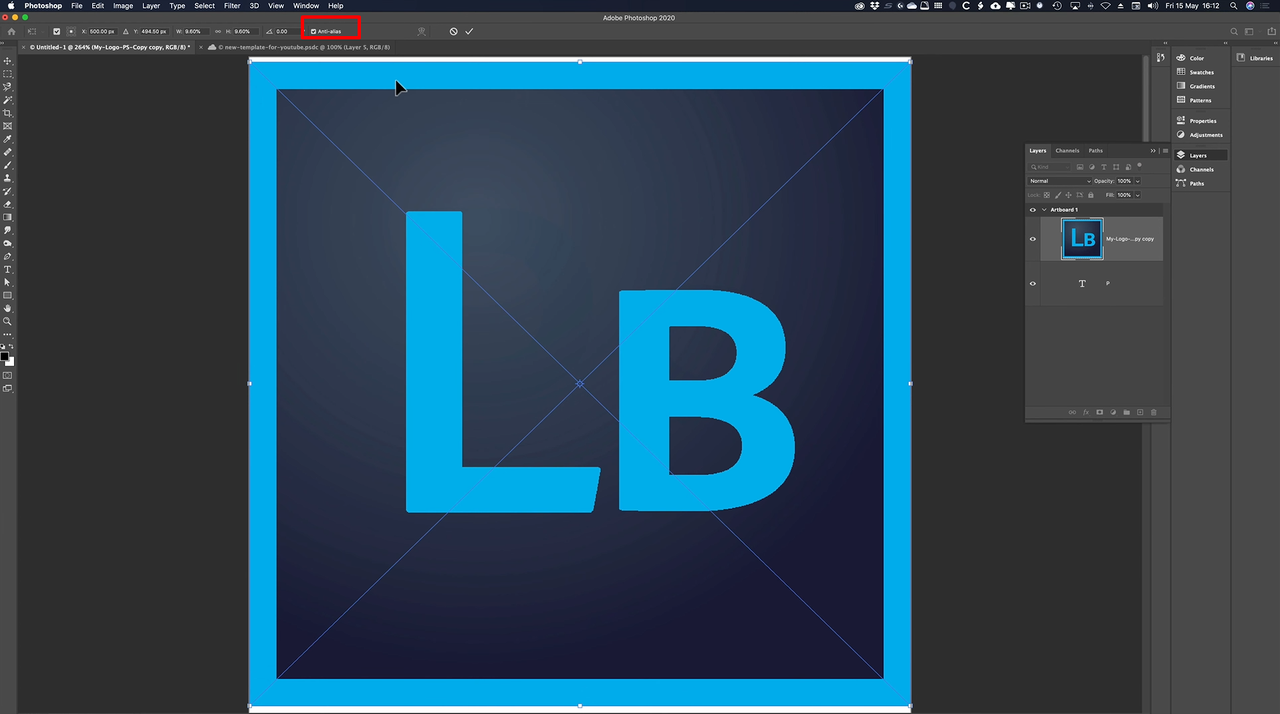The image size is (1280, 714).
Task: Click the background color swatch
Action: tap(11, 361)
